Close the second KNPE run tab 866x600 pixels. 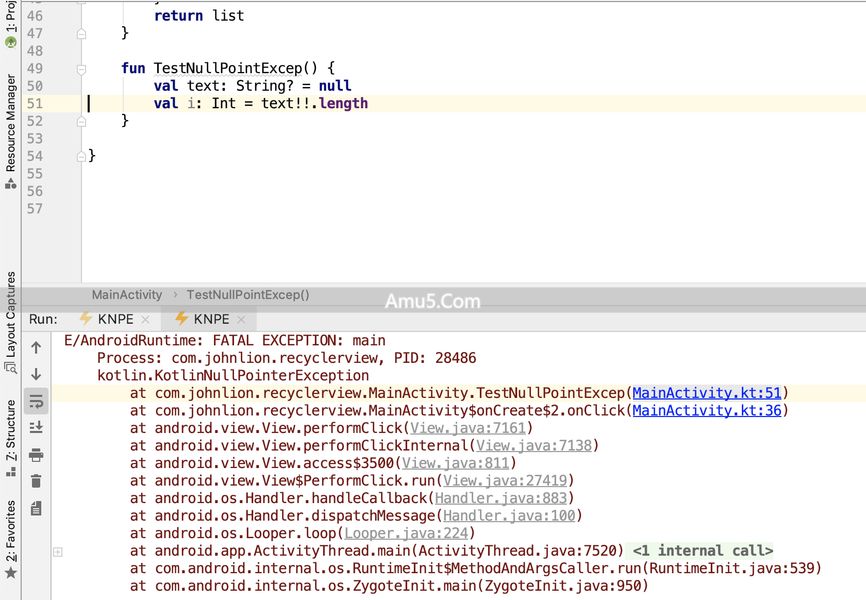pos(241,319)
